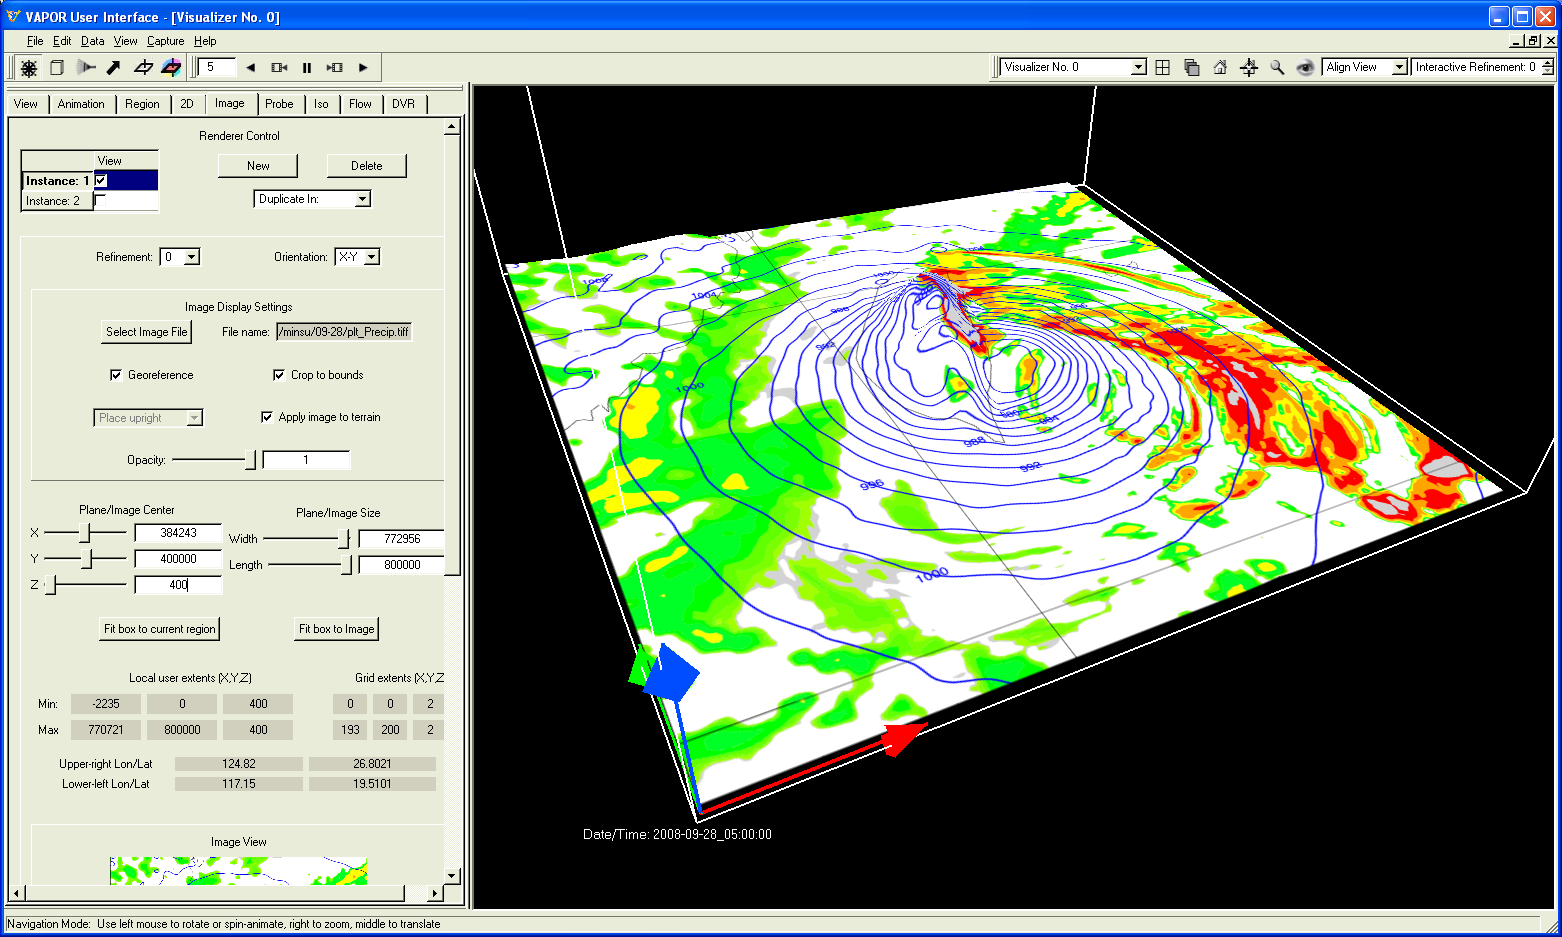Select the black arrow probe tool
1562x937 pixels.
tap(114, 68)
